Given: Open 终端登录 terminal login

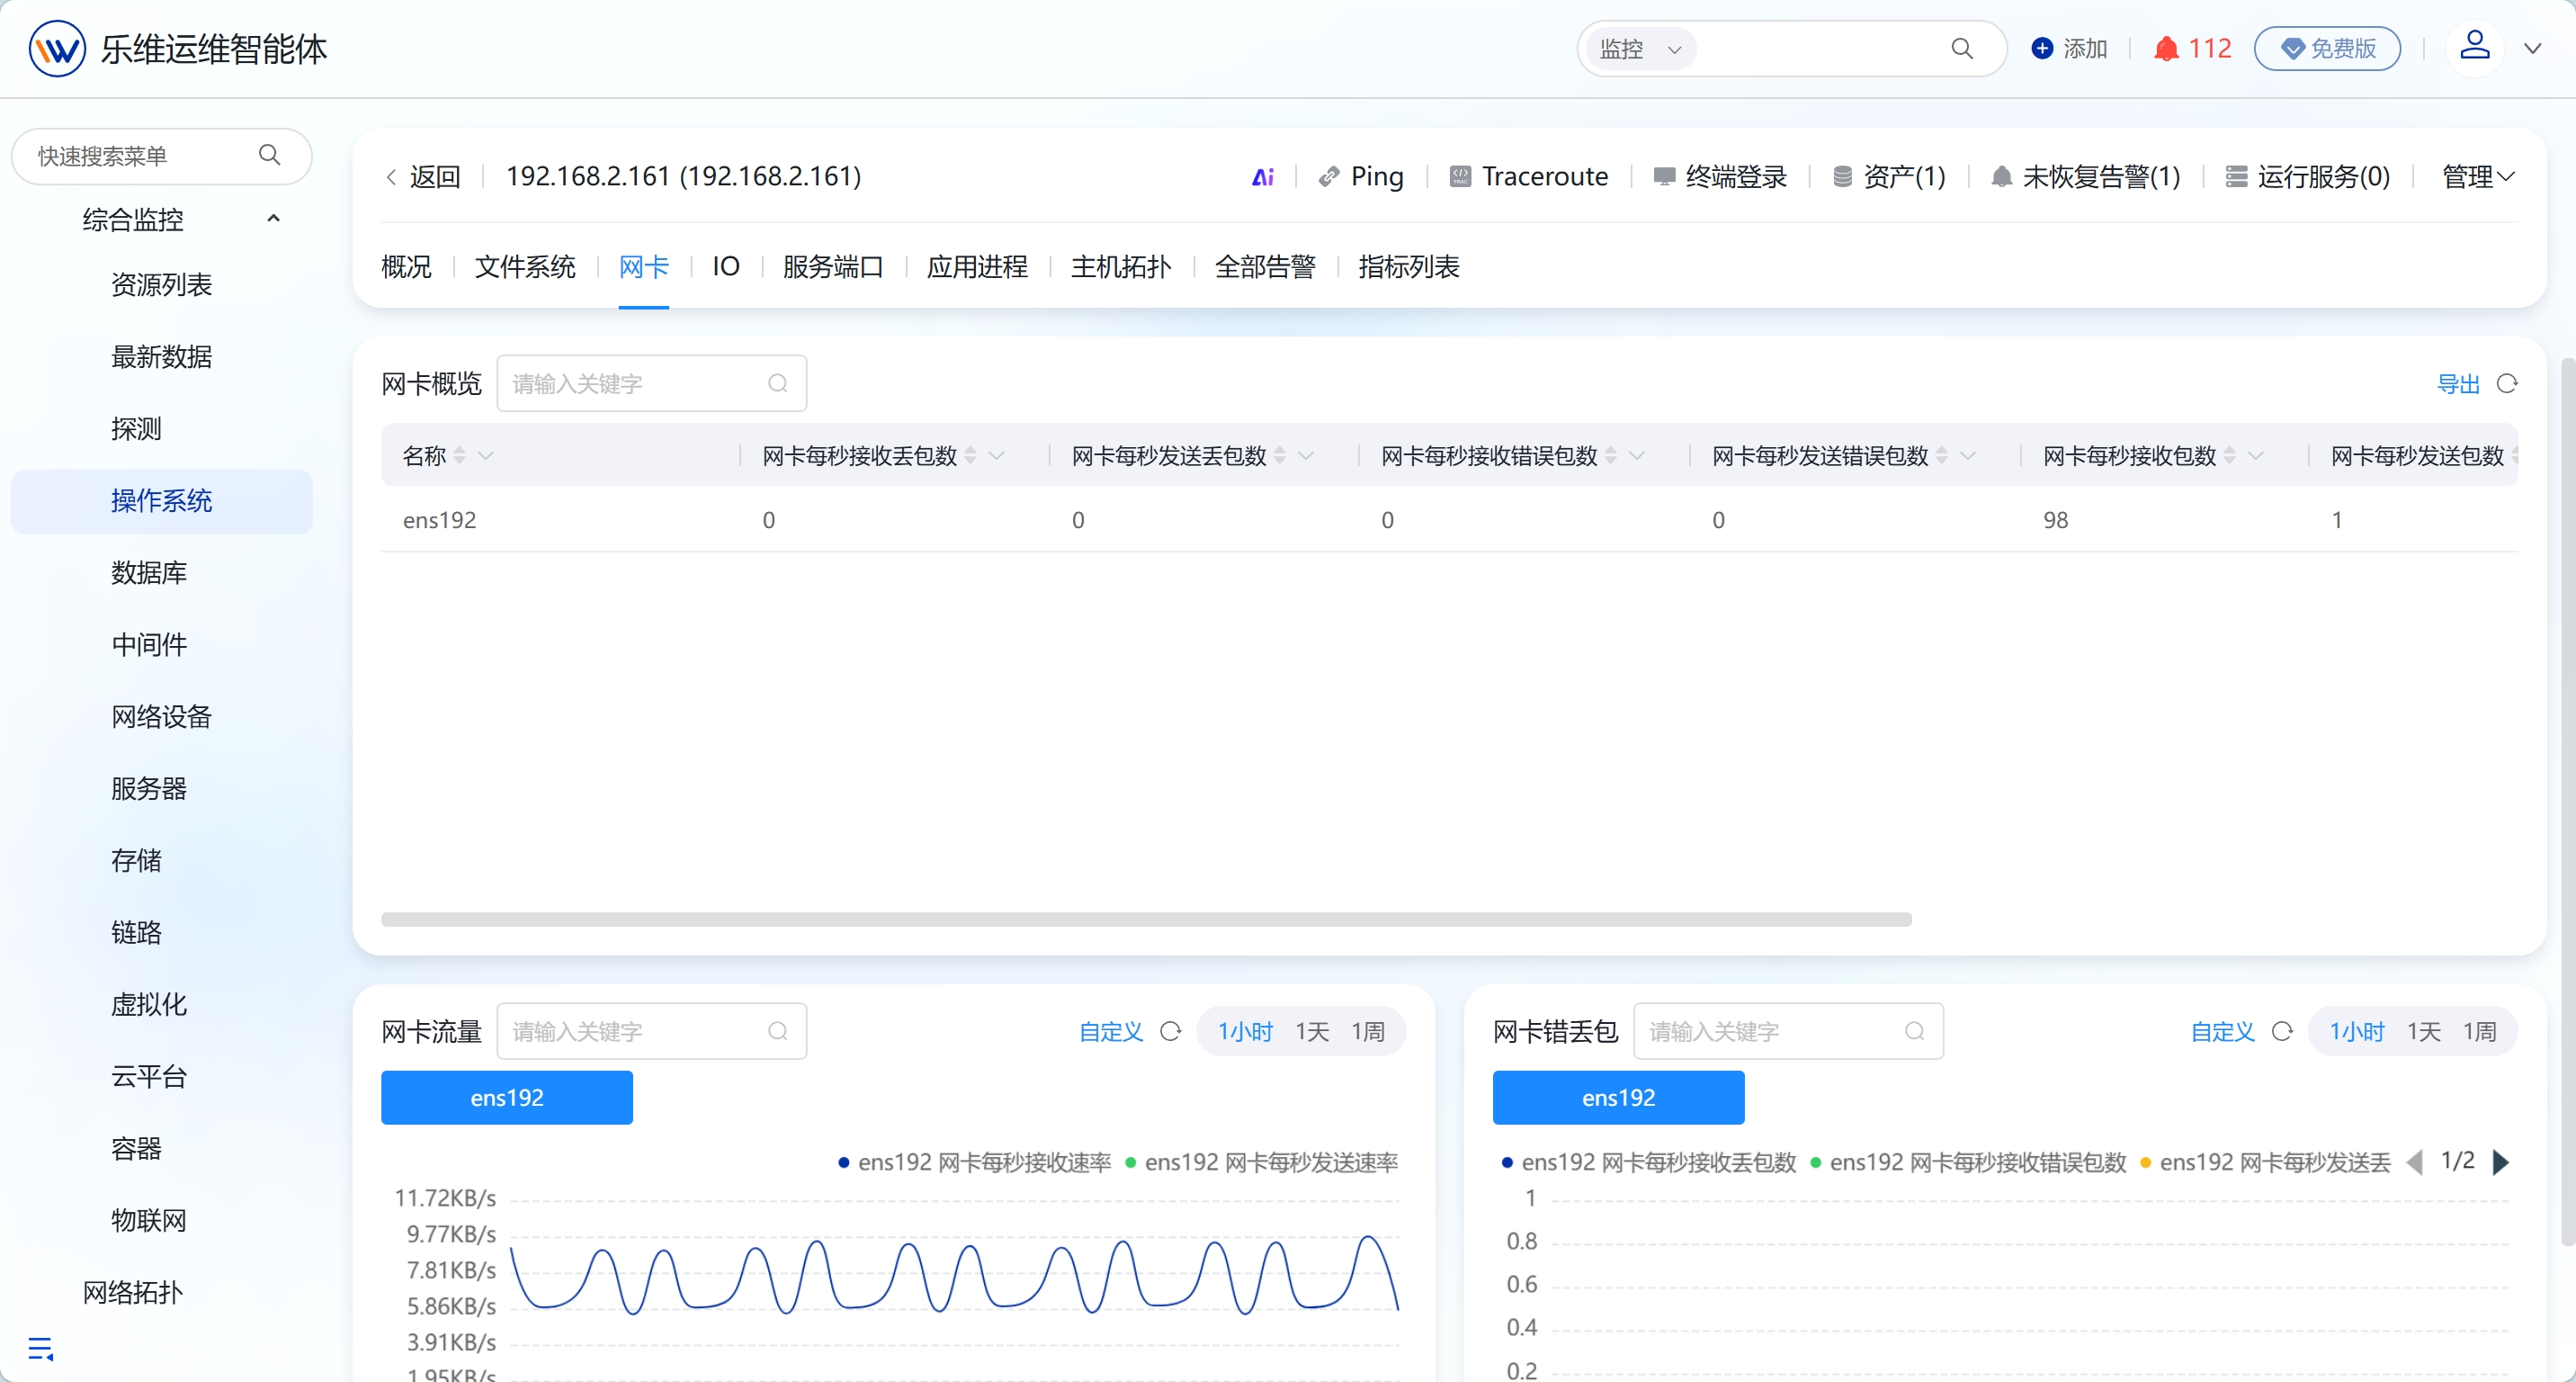Looking at the screenshot, I should pyautogui.click(x=1720, y=177).
